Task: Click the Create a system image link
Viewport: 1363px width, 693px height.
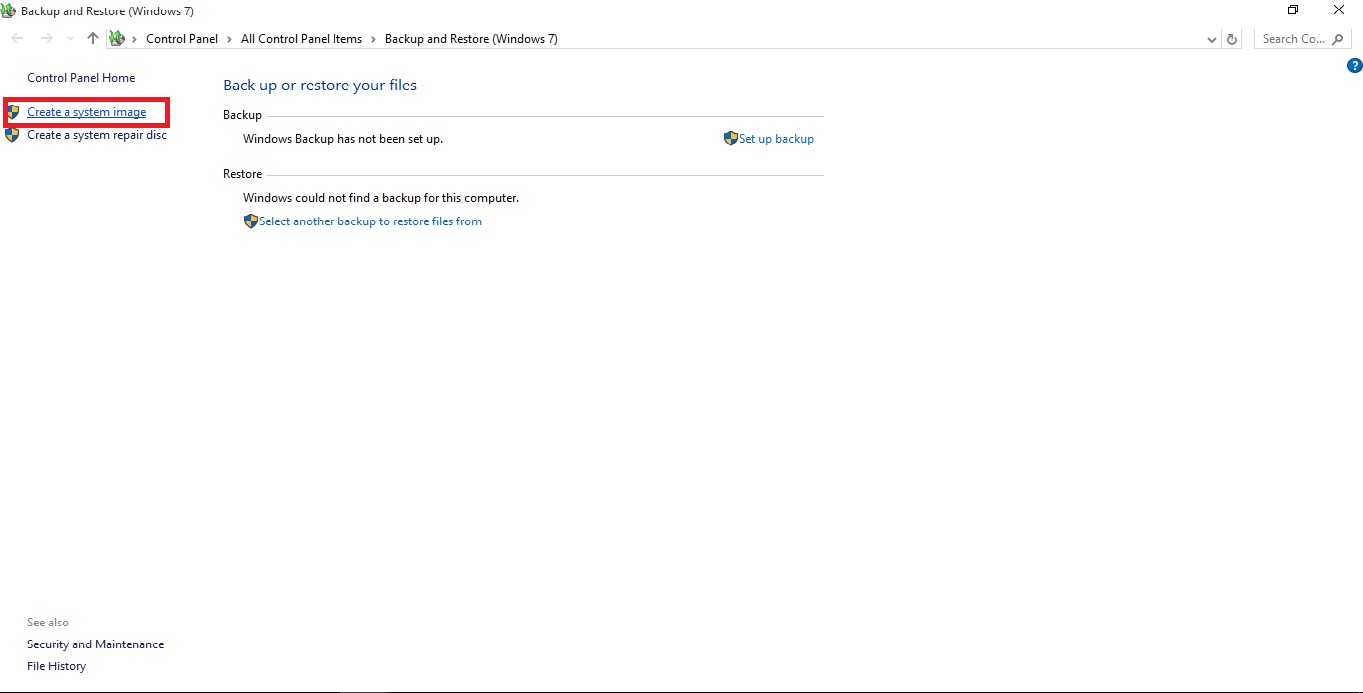Action: coord(86,112)
